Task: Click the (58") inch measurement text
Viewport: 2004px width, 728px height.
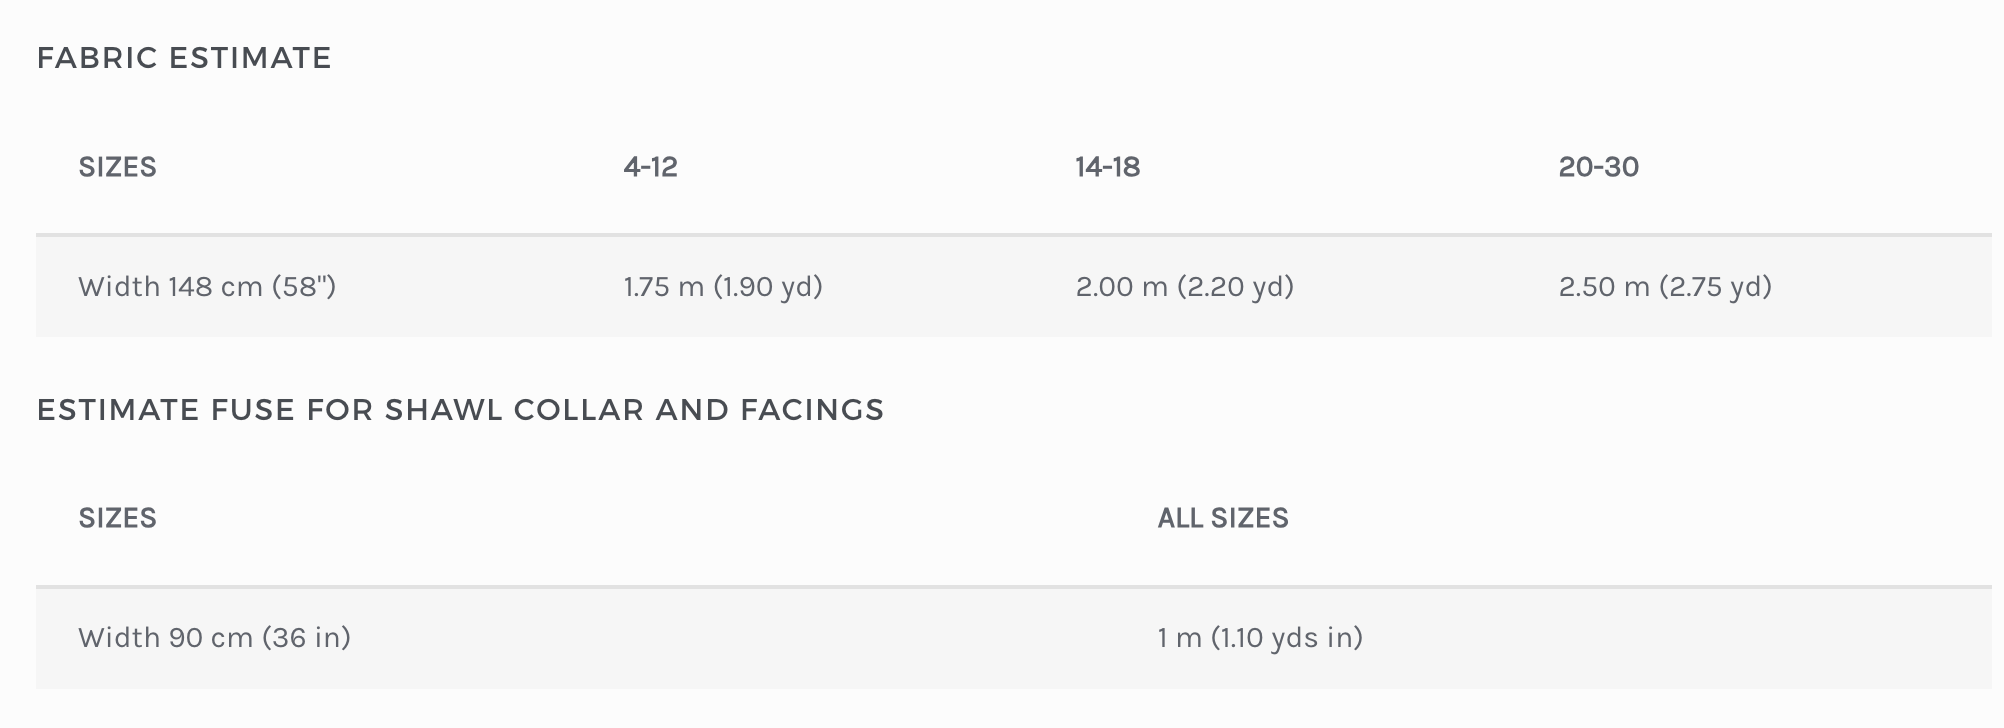Action: click(304, 287)
